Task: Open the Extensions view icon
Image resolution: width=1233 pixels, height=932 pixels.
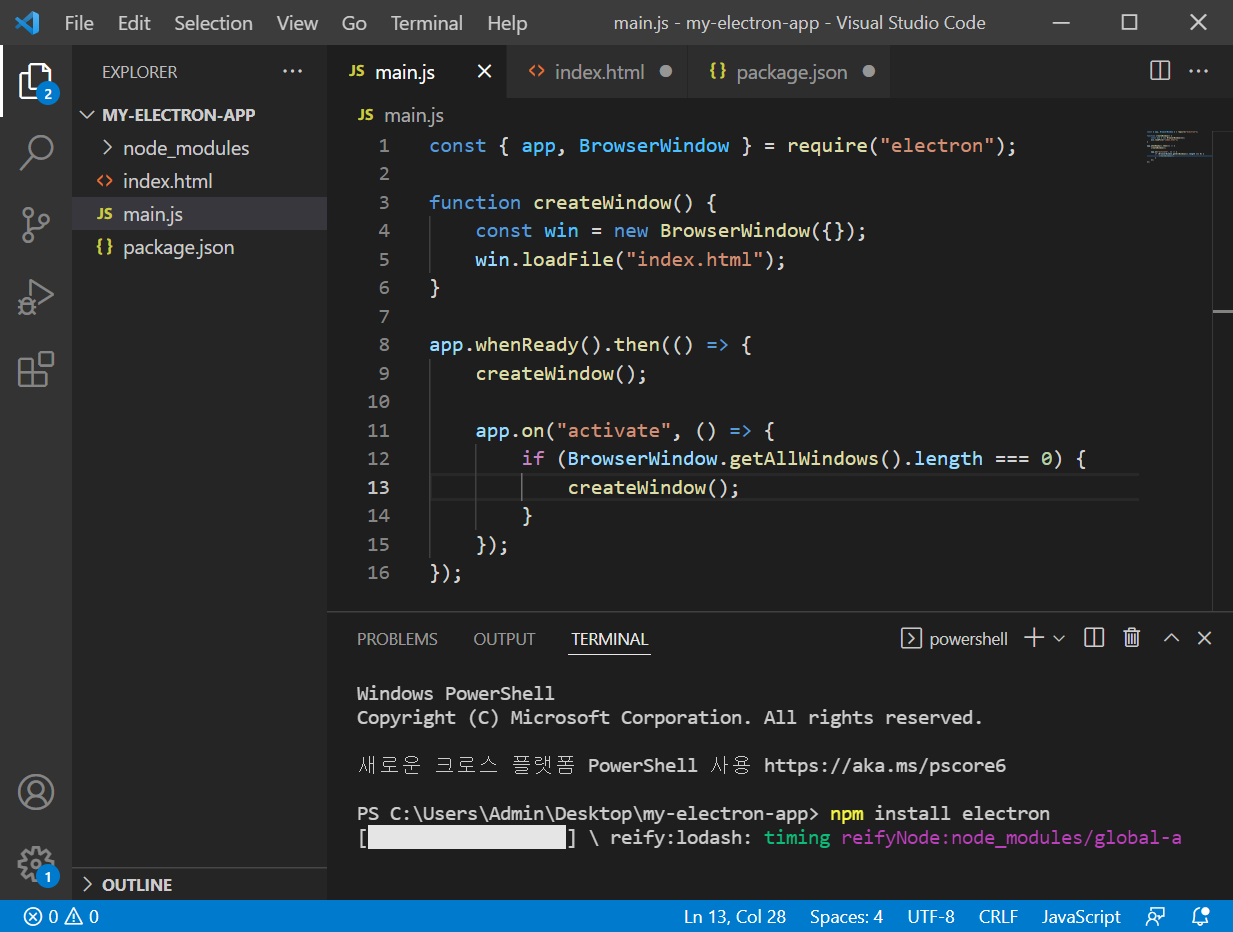Action: click(x=36, y=369)
